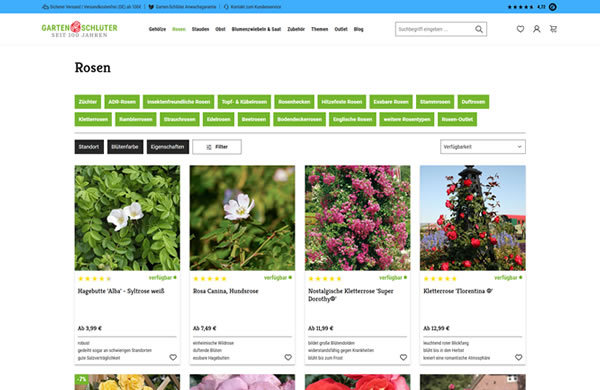
Task: Expand the Standort filter
Action: click(x=89, y=147)
